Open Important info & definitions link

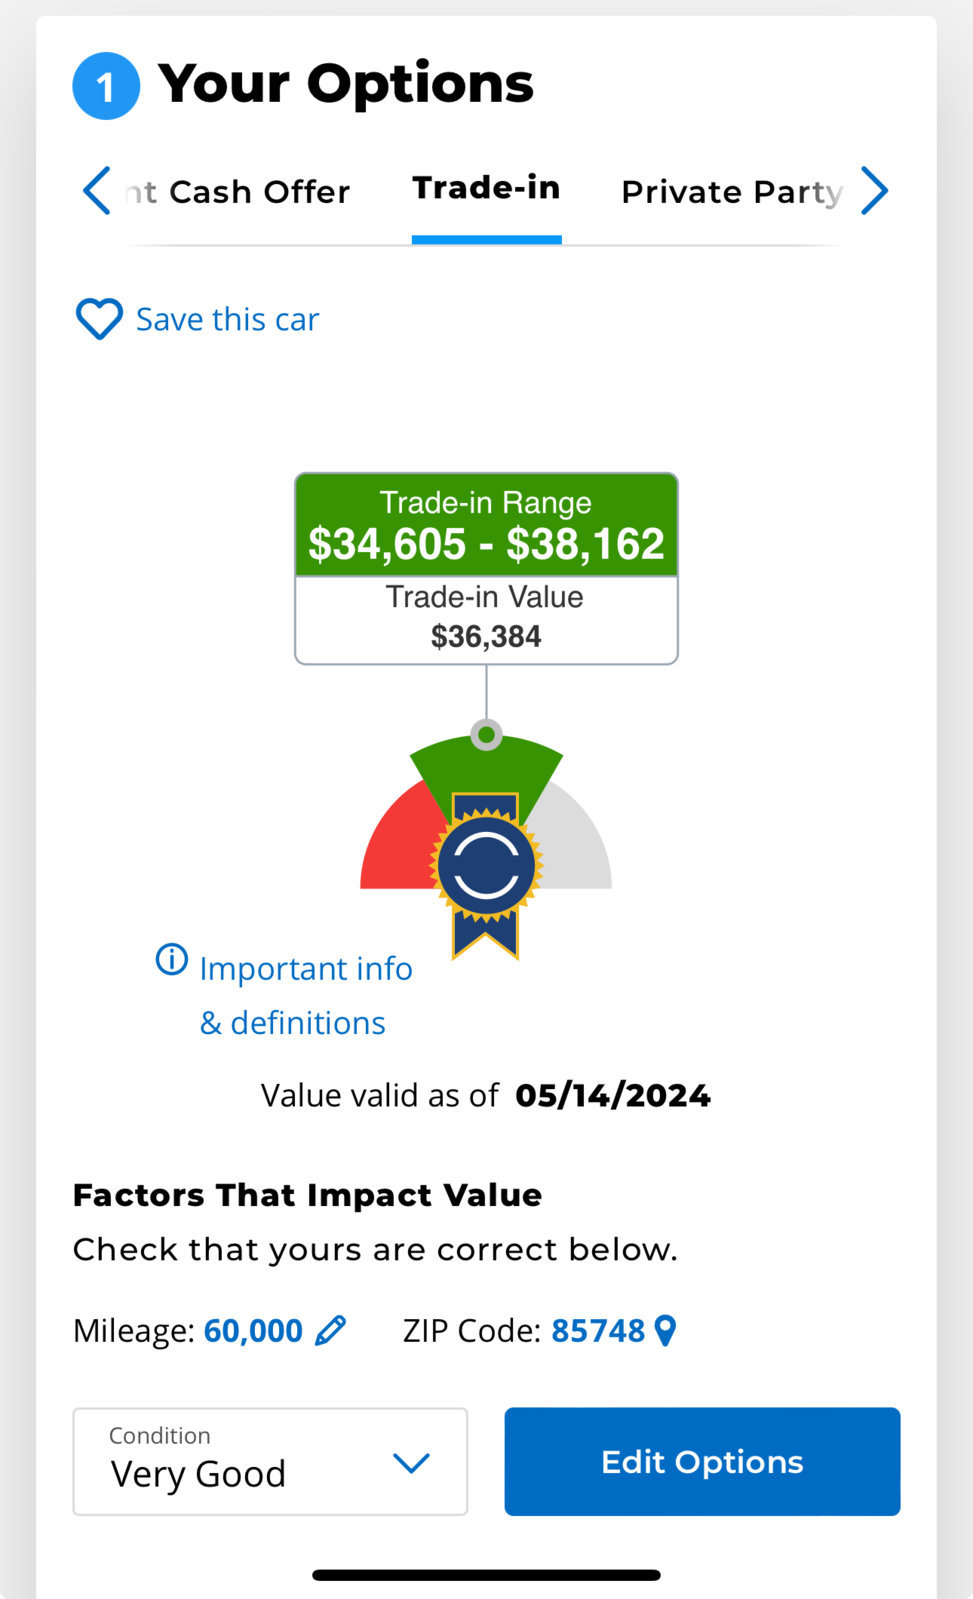pos(305,995)
